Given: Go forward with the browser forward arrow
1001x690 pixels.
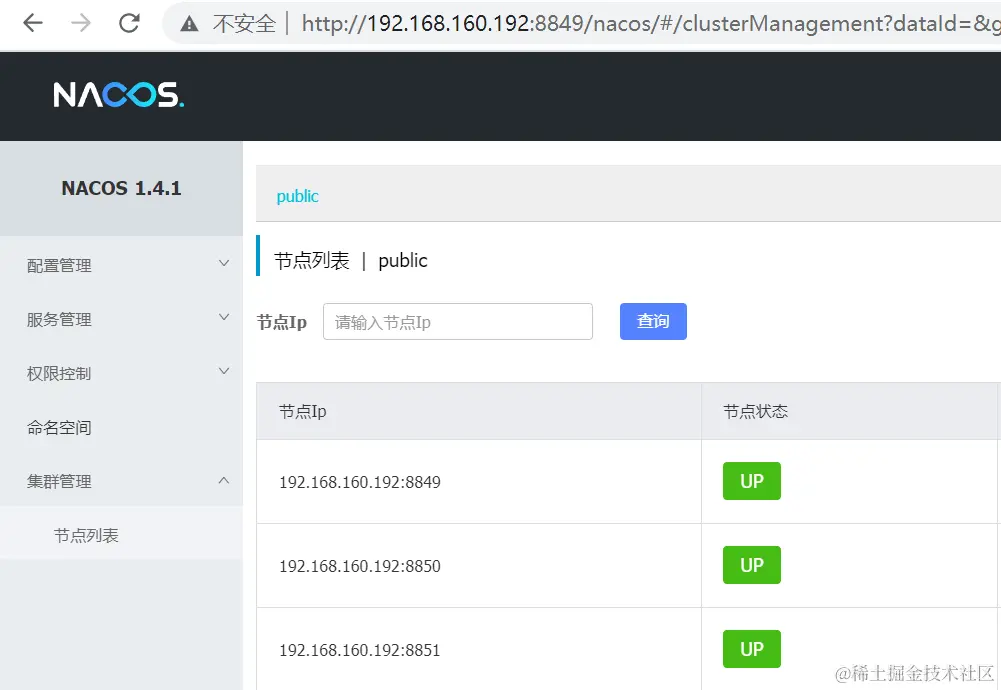Looking at the screenshot, I should click(x=81, y=24).
